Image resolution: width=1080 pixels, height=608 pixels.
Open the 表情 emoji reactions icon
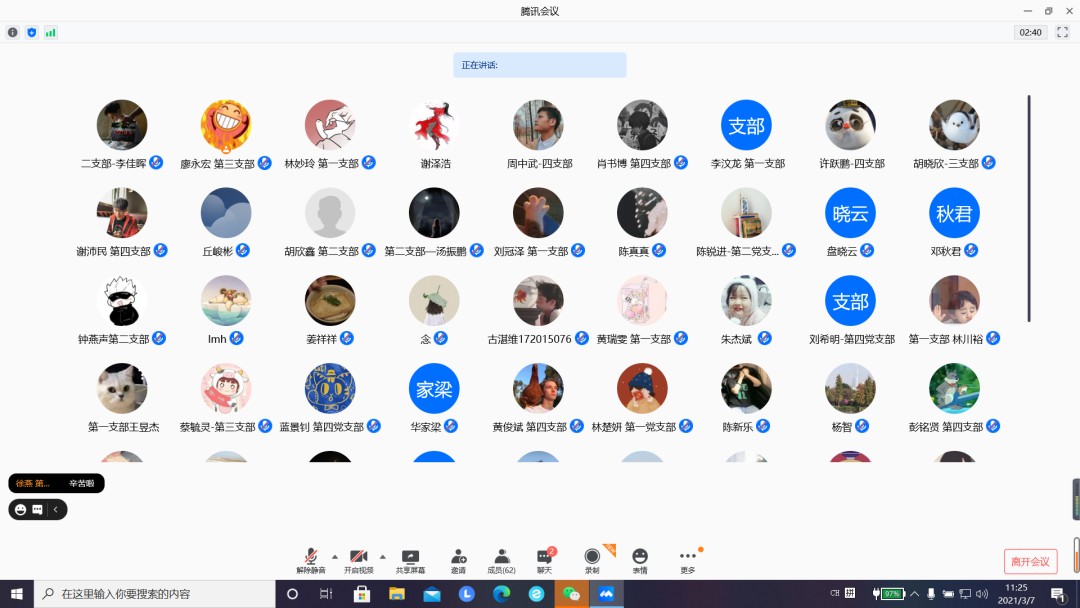[640, 559]
